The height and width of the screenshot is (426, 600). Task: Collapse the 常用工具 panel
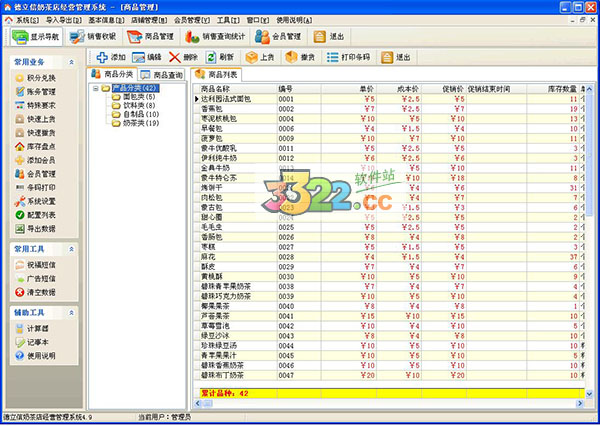71,249
